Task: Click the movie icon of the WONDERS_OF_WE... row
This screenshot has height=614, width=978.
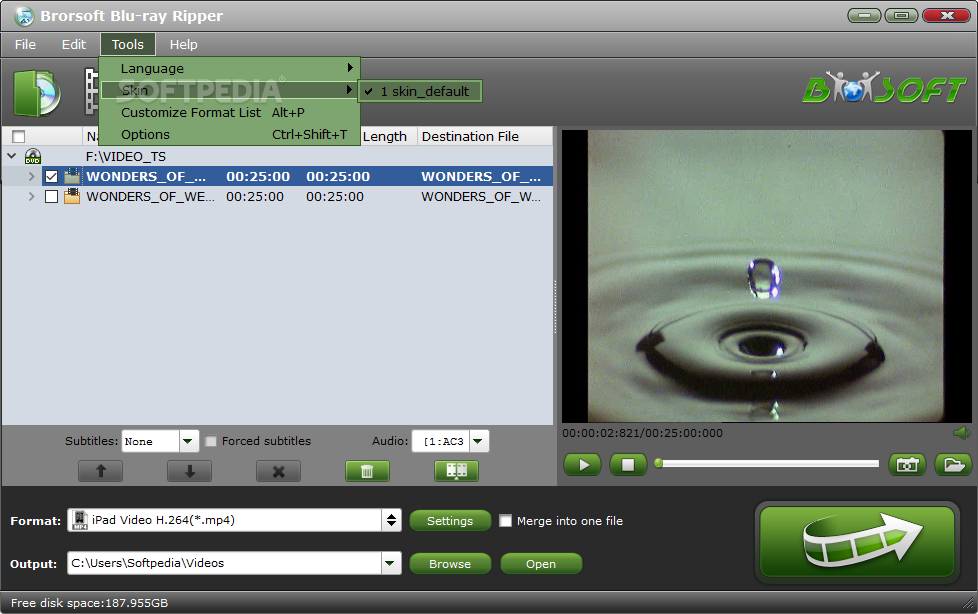Action: click(72, 197)
